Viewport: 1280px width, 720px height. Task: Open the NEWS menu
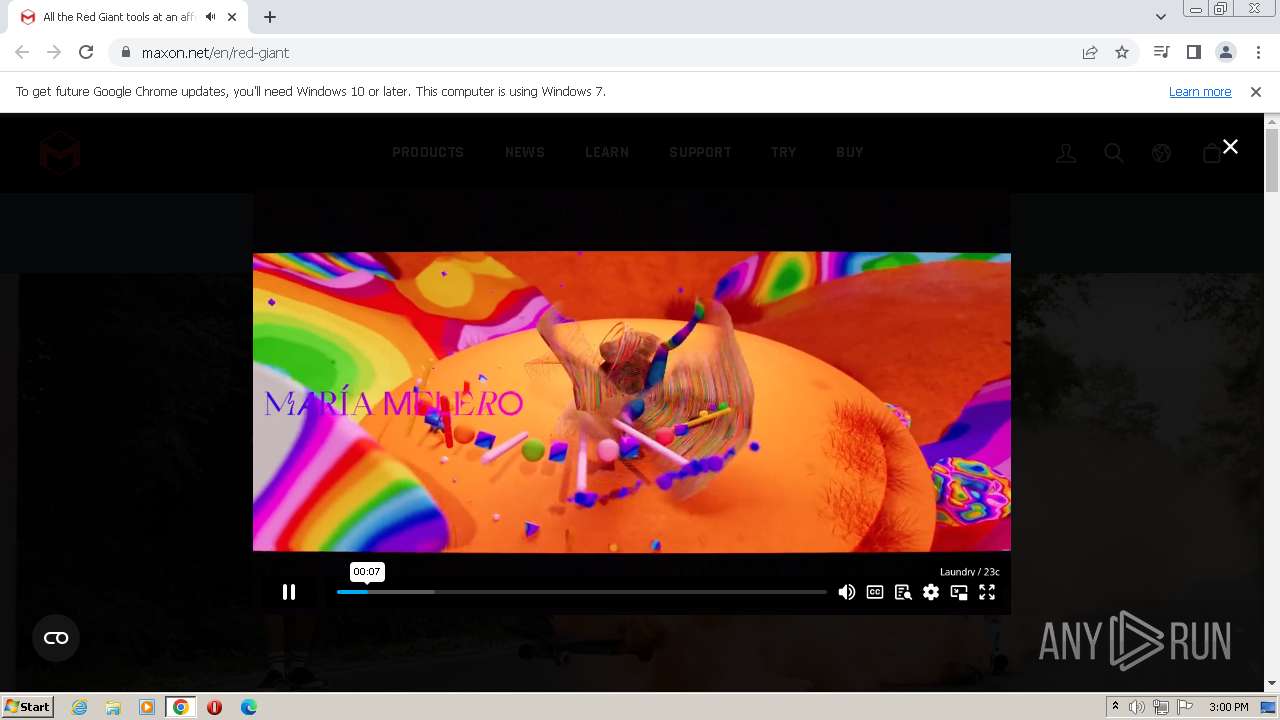click(525, 153)
